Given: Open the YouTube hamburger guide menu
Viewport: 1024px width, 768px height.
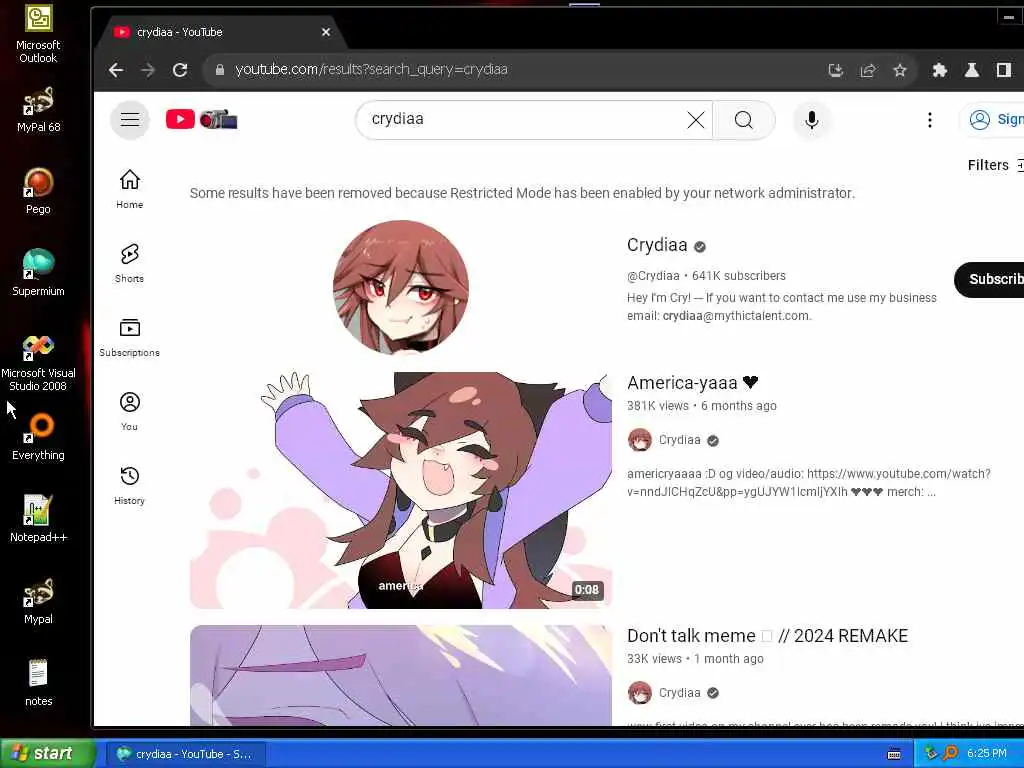Looking at the screenshot, I should coord(129,120).
